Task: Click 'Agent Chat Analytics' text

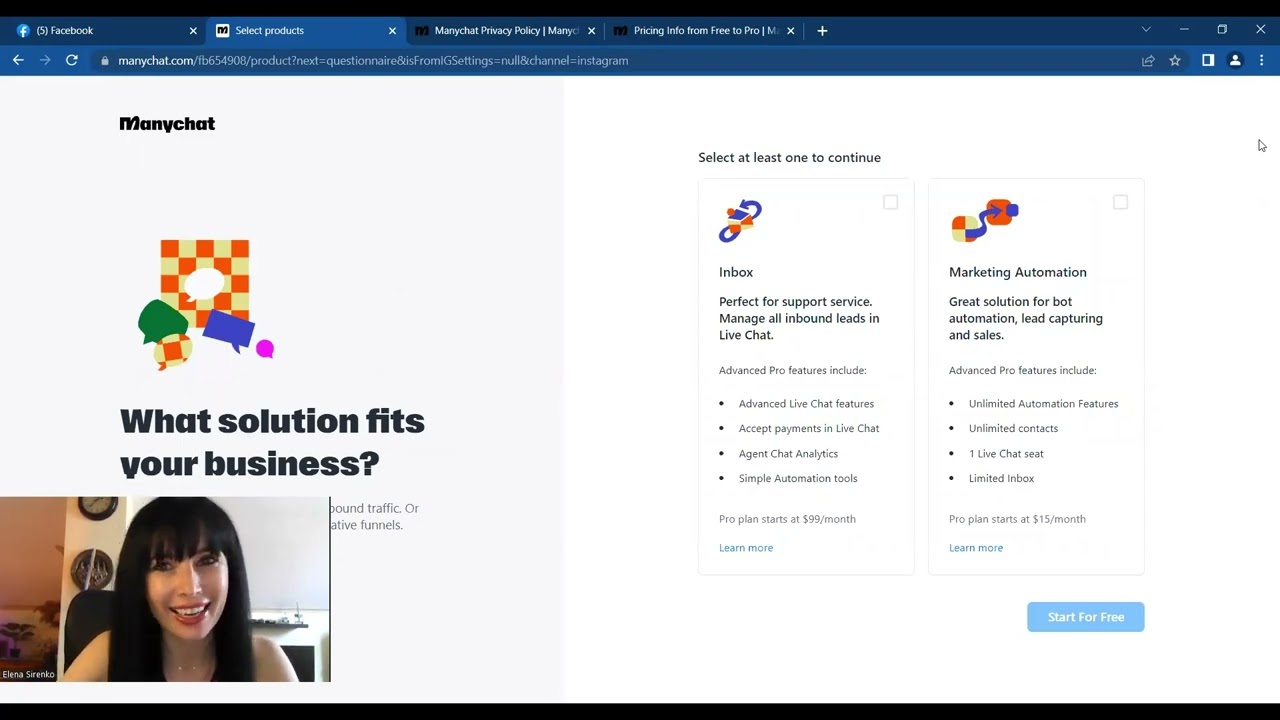Action: coord(788,454)
